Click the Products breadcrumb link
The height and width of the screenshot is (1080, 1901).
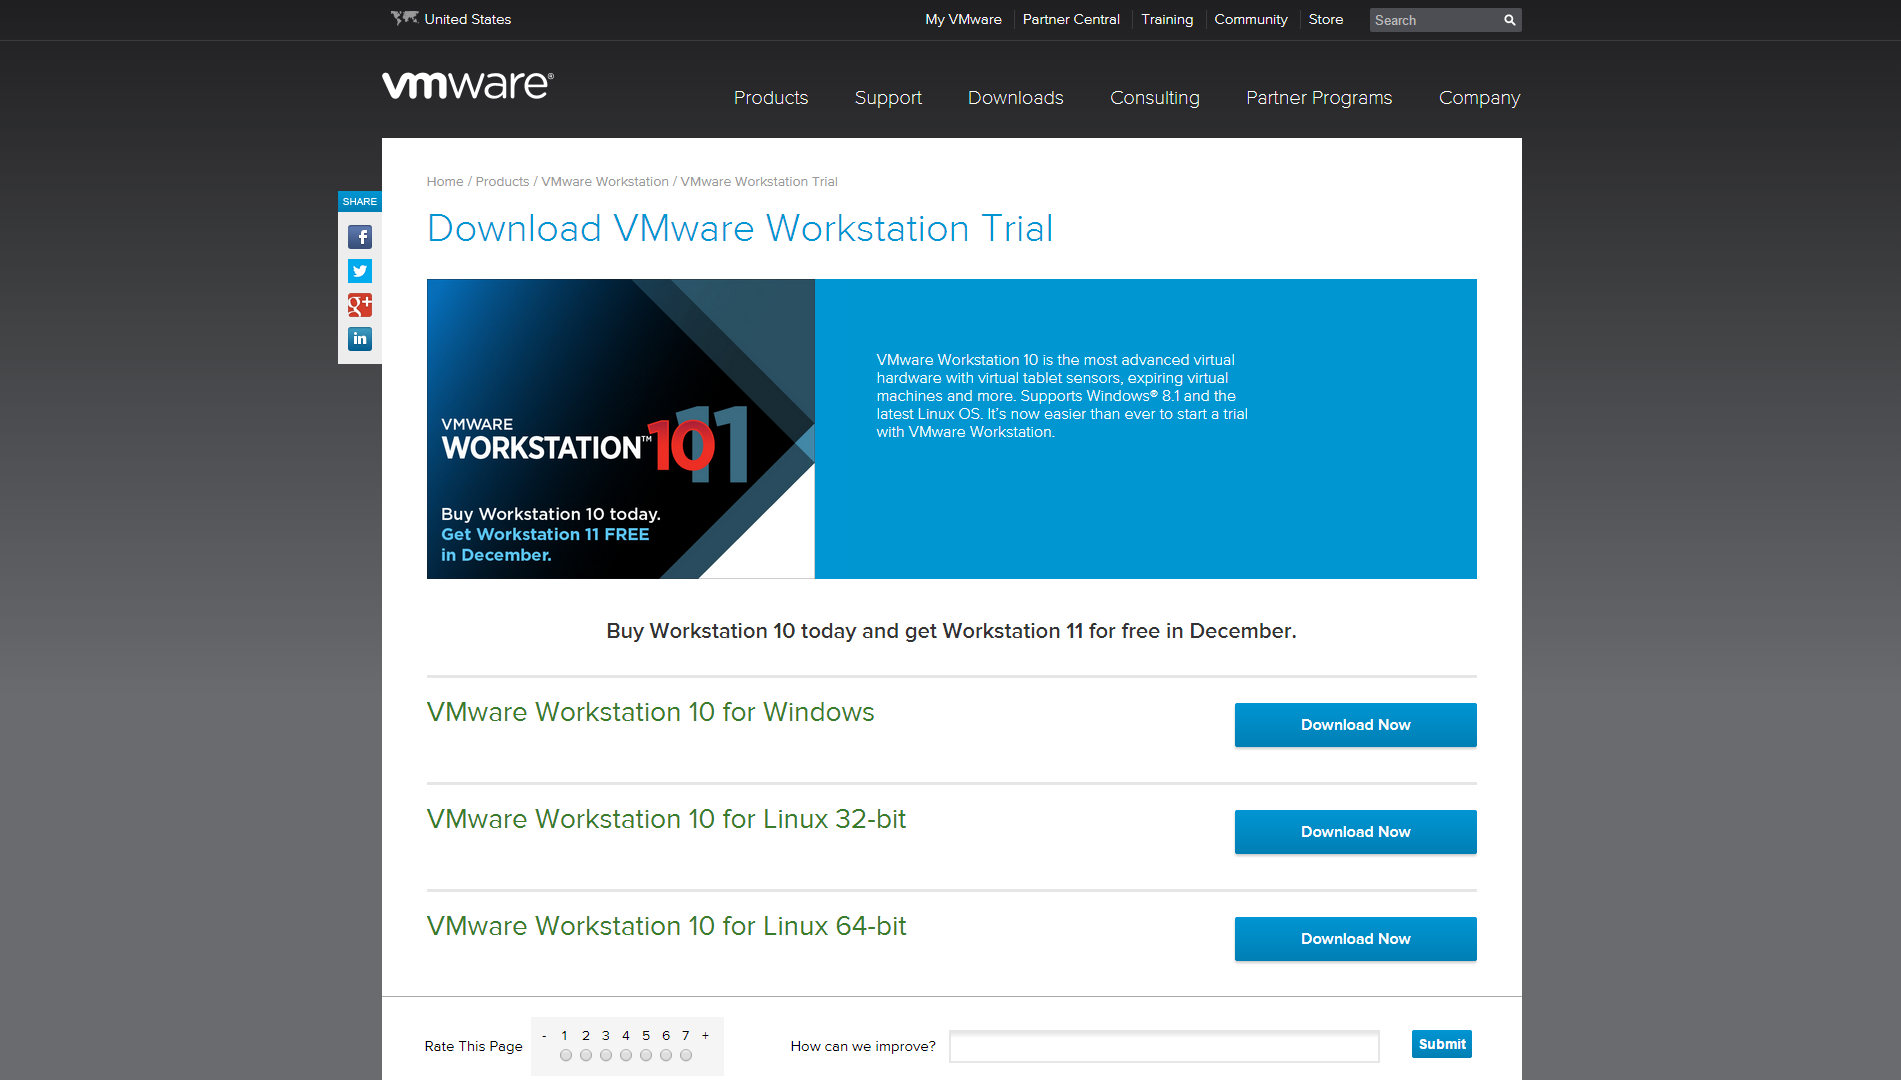coord(502,182)
